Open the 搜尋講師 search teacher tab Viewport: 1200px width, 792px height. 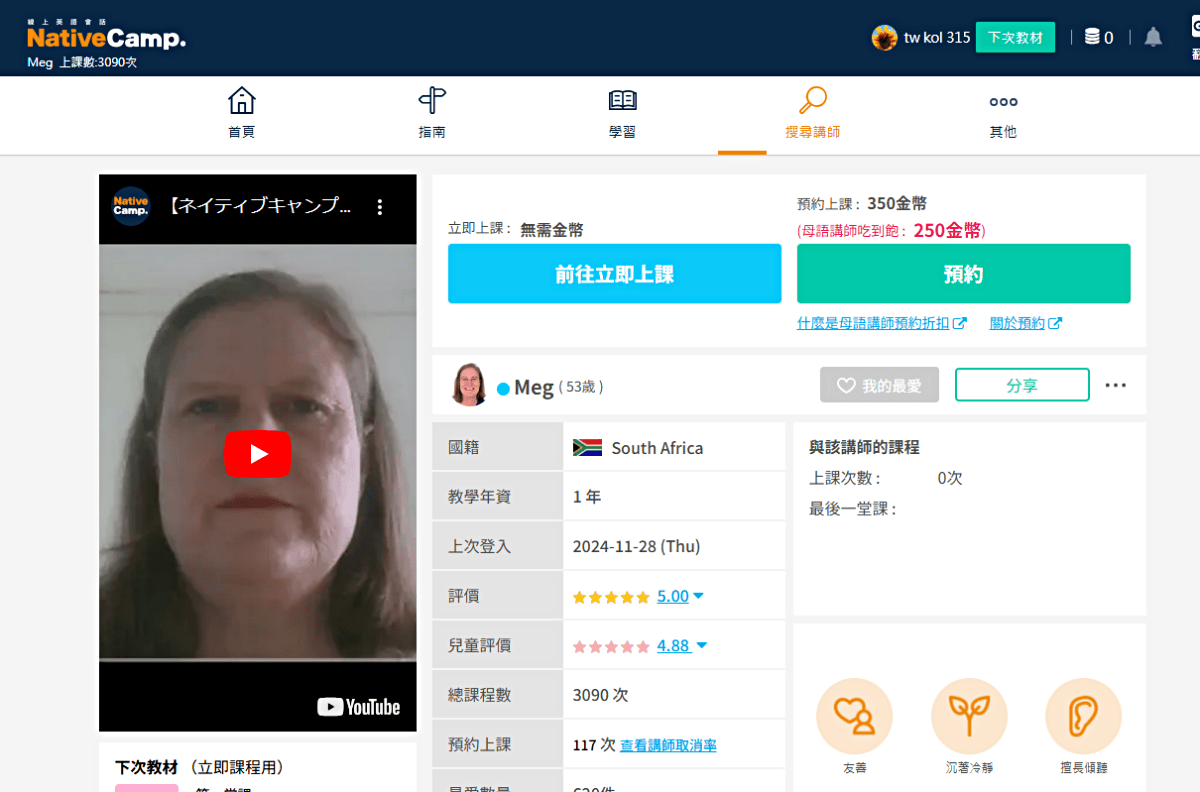click(813, 113)
